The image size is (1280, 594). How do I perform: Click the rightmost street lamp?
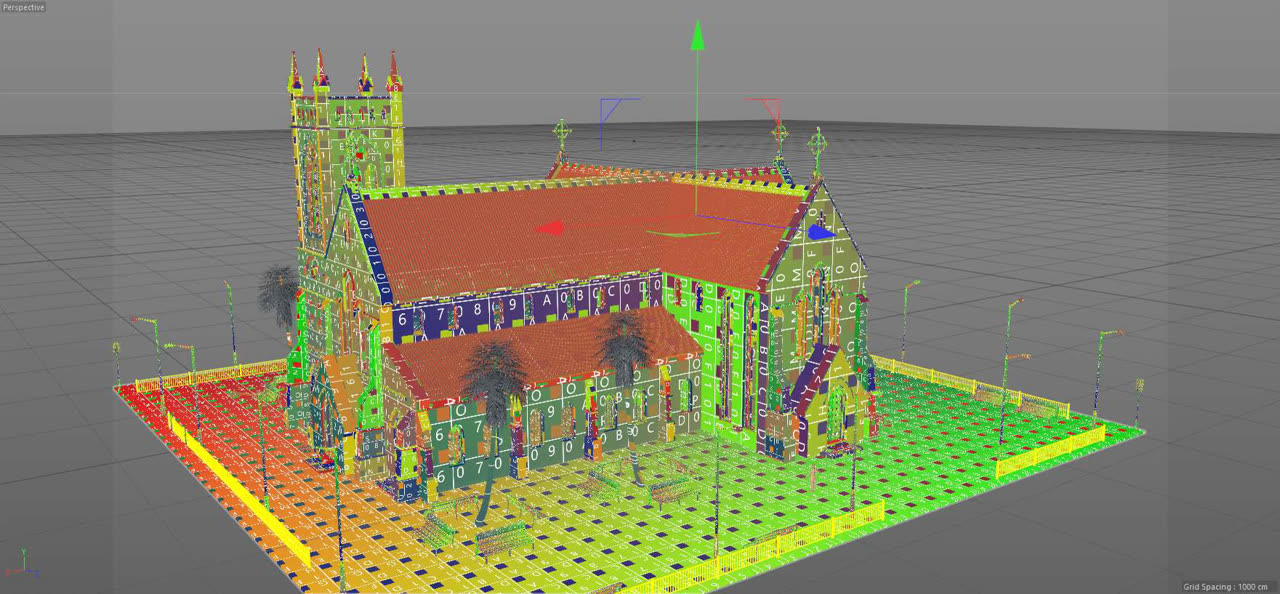(x=1104, y=370)
